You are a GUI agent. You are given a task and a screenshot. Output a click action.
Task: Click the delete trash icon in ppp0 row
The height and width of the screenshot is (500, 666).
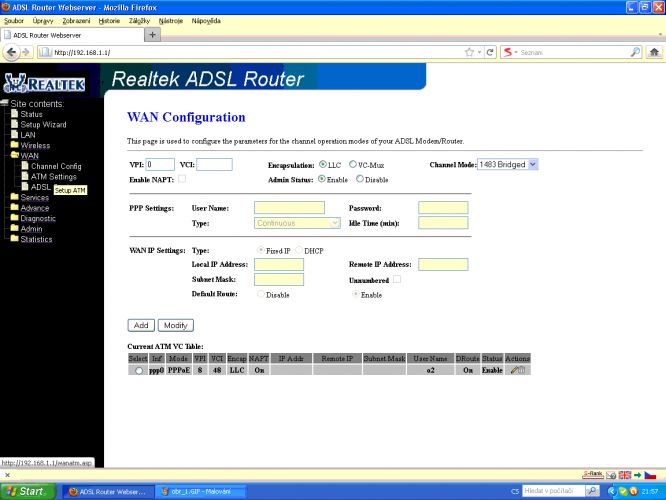click(x=522, y=370)
